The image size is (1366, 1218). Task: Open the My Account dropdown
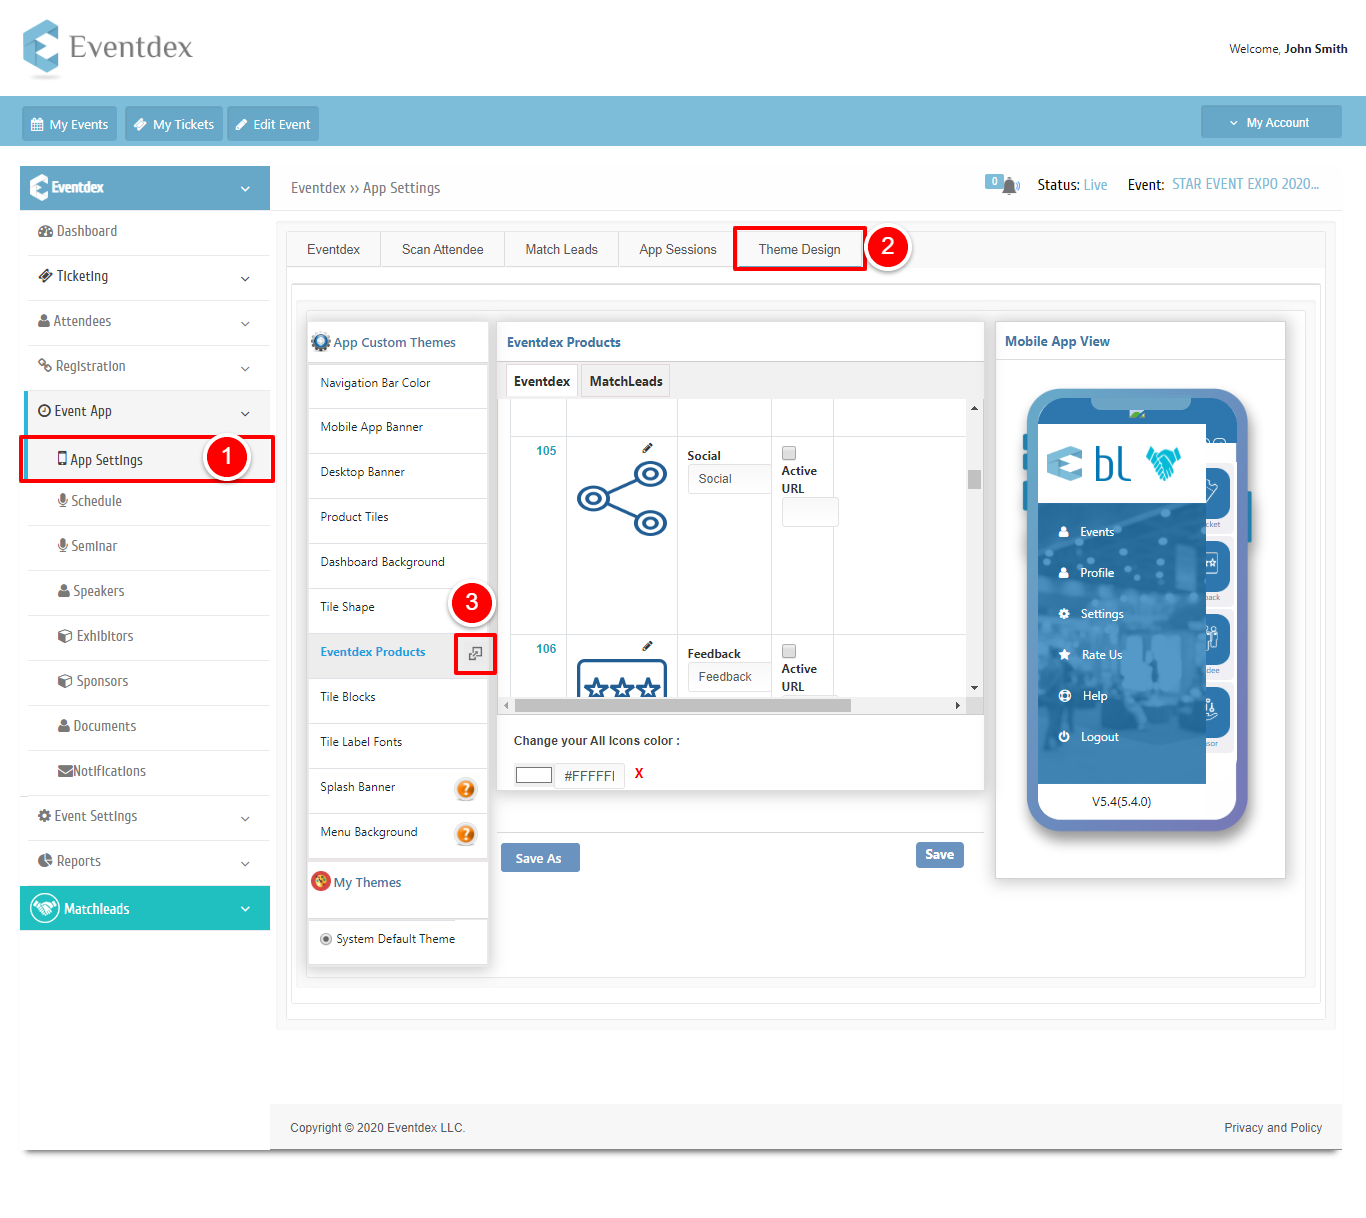click(1271, 122)
